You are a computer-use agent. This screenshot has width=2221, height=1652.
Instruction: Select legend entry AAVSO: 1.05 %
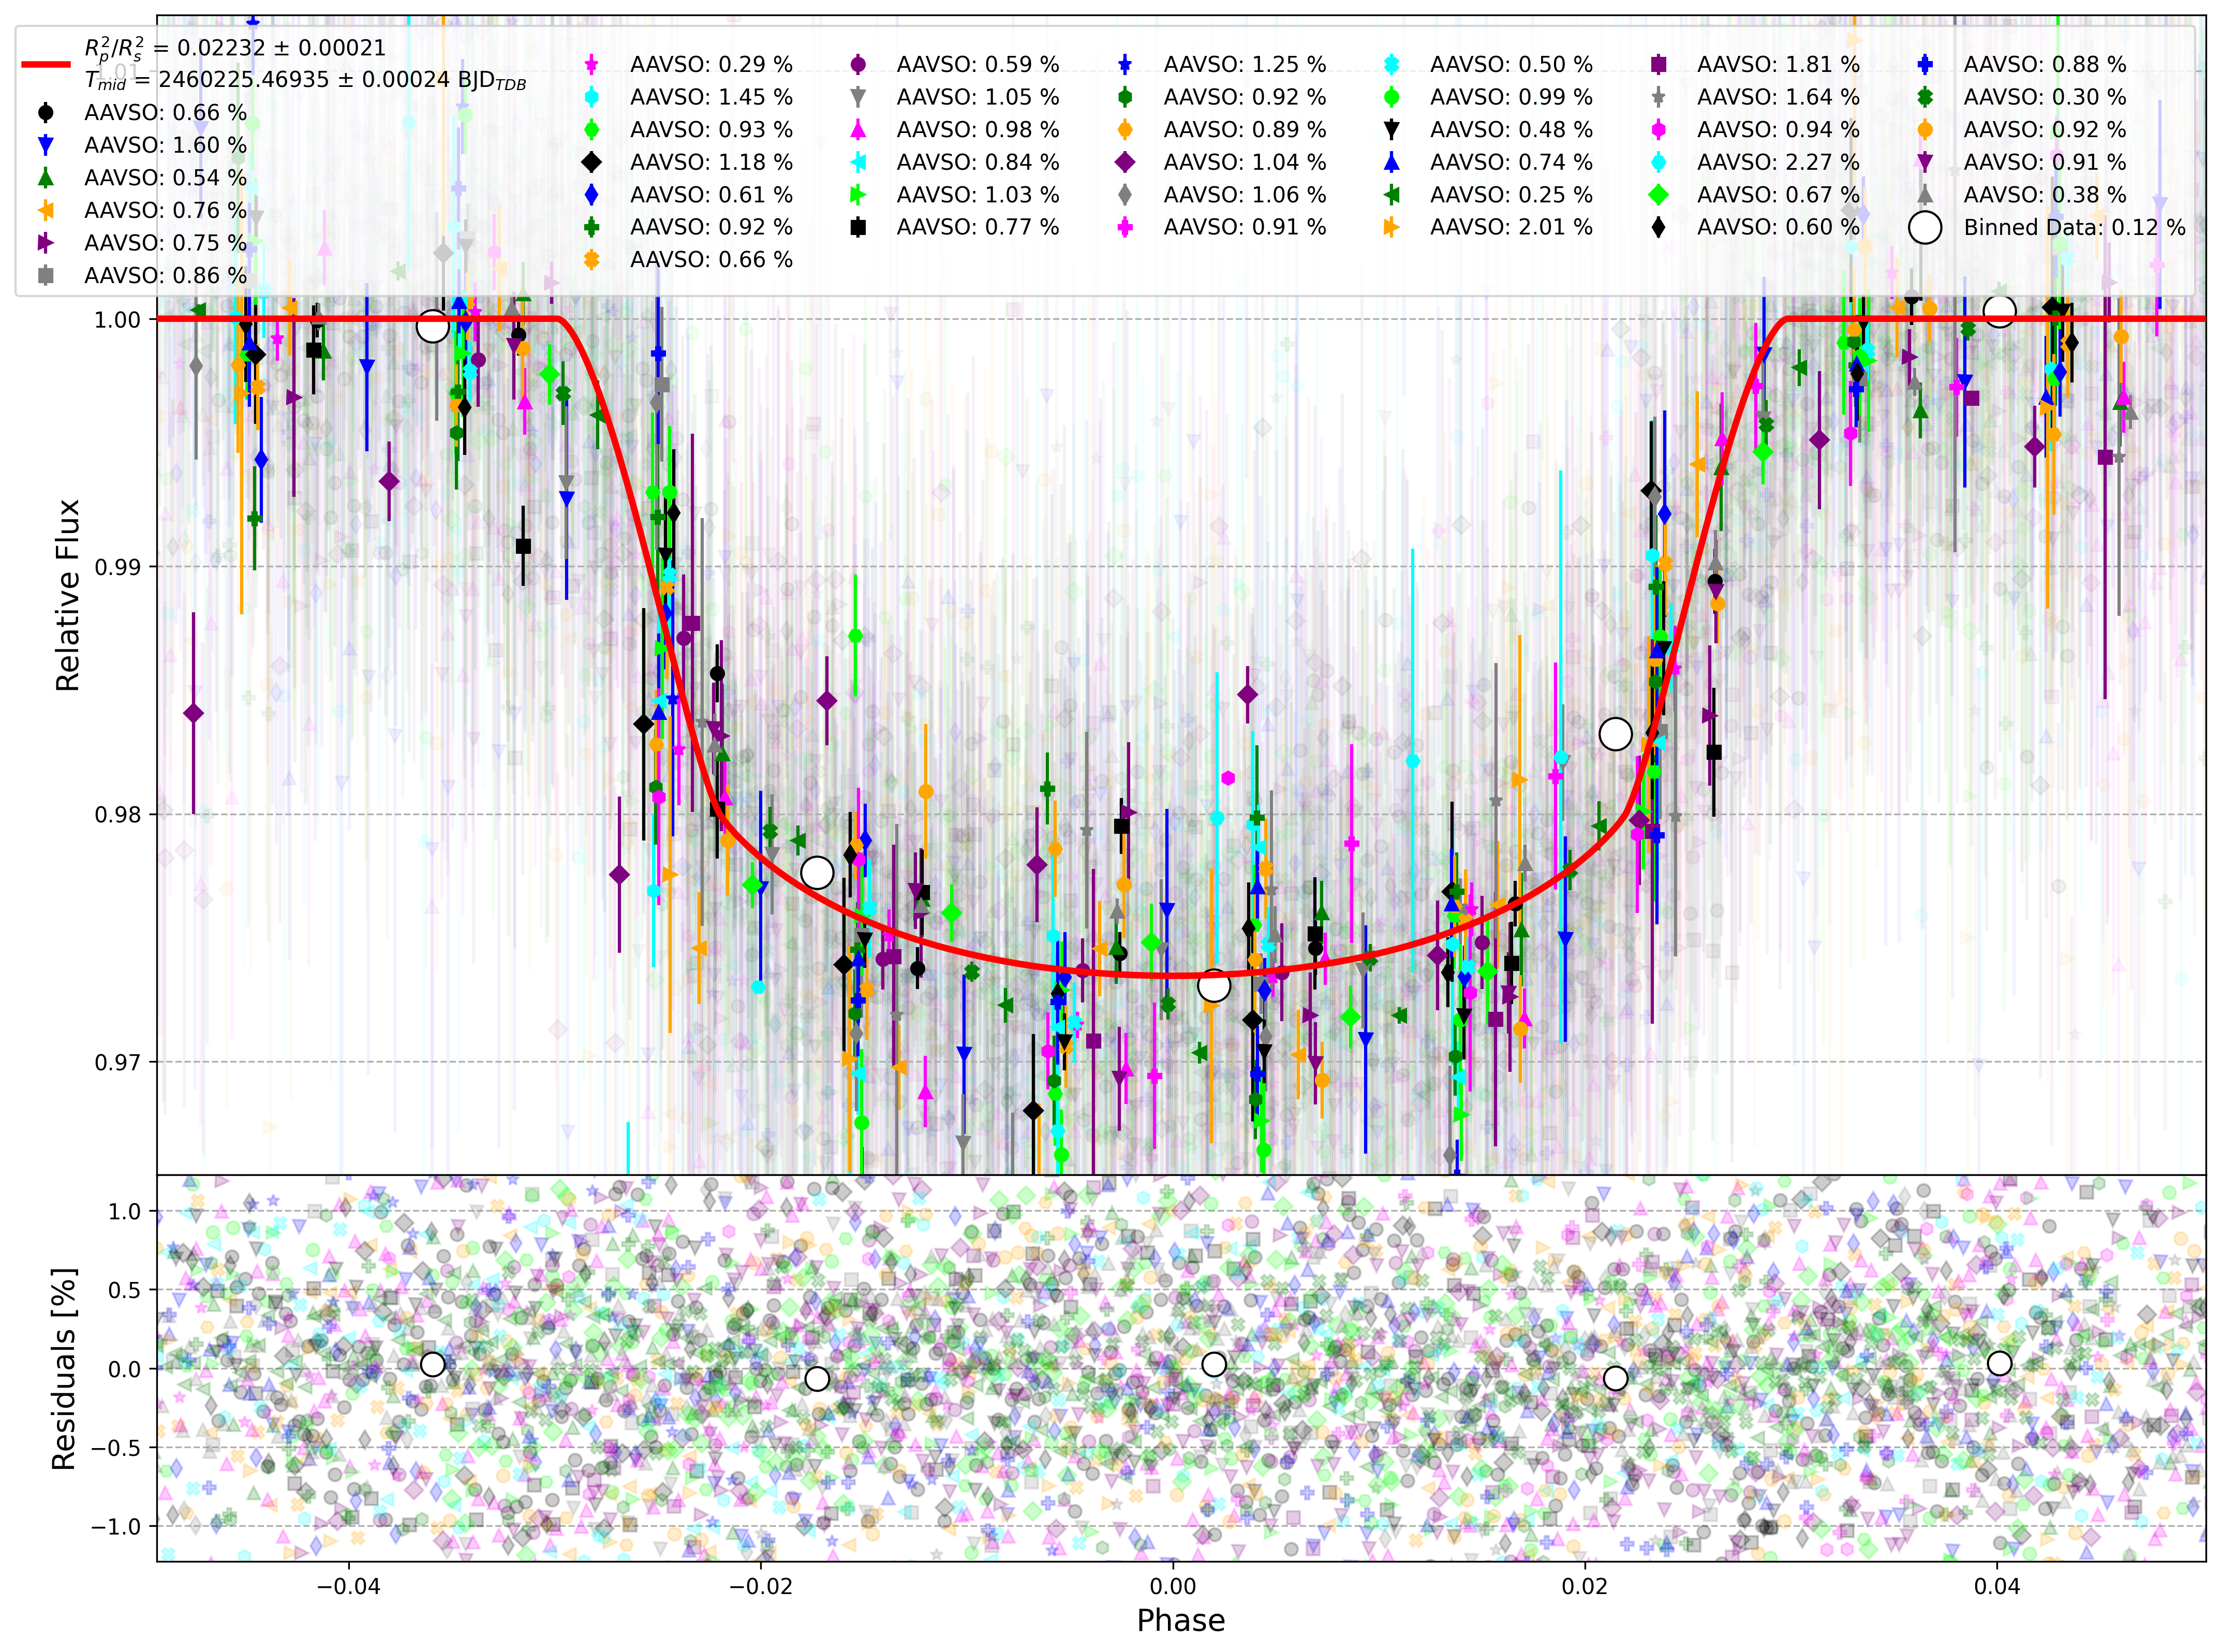pos(978,97)
